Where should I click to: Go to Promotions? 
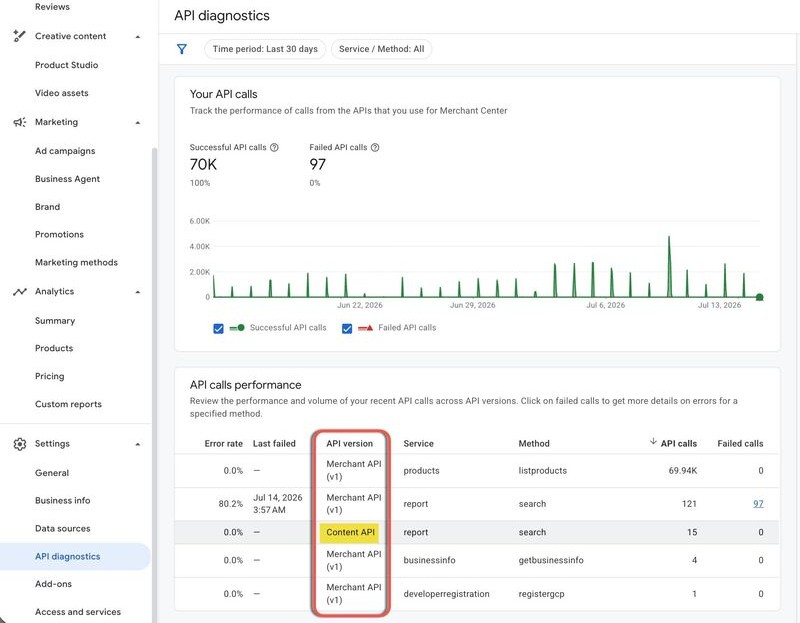point(59,235)
